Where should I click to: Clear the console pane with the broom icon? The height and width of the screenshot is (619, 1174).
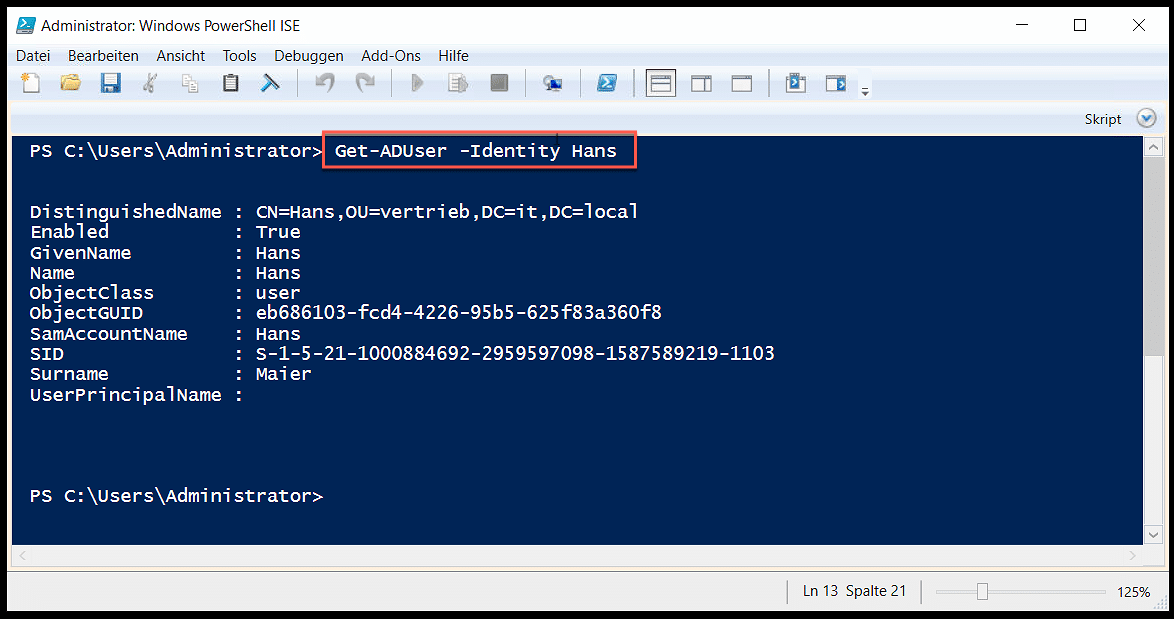(x=270, y=83)
